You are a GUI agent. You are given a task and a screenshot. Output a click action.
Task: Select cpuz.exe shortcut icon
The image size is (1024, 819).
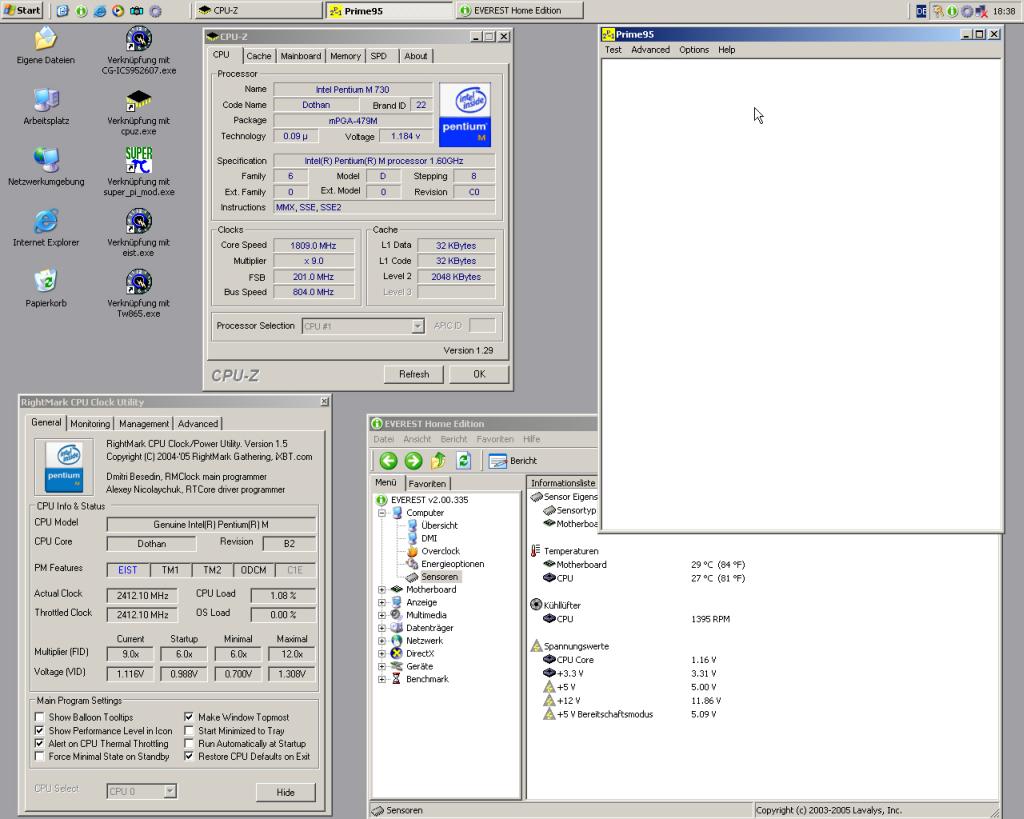138,101
